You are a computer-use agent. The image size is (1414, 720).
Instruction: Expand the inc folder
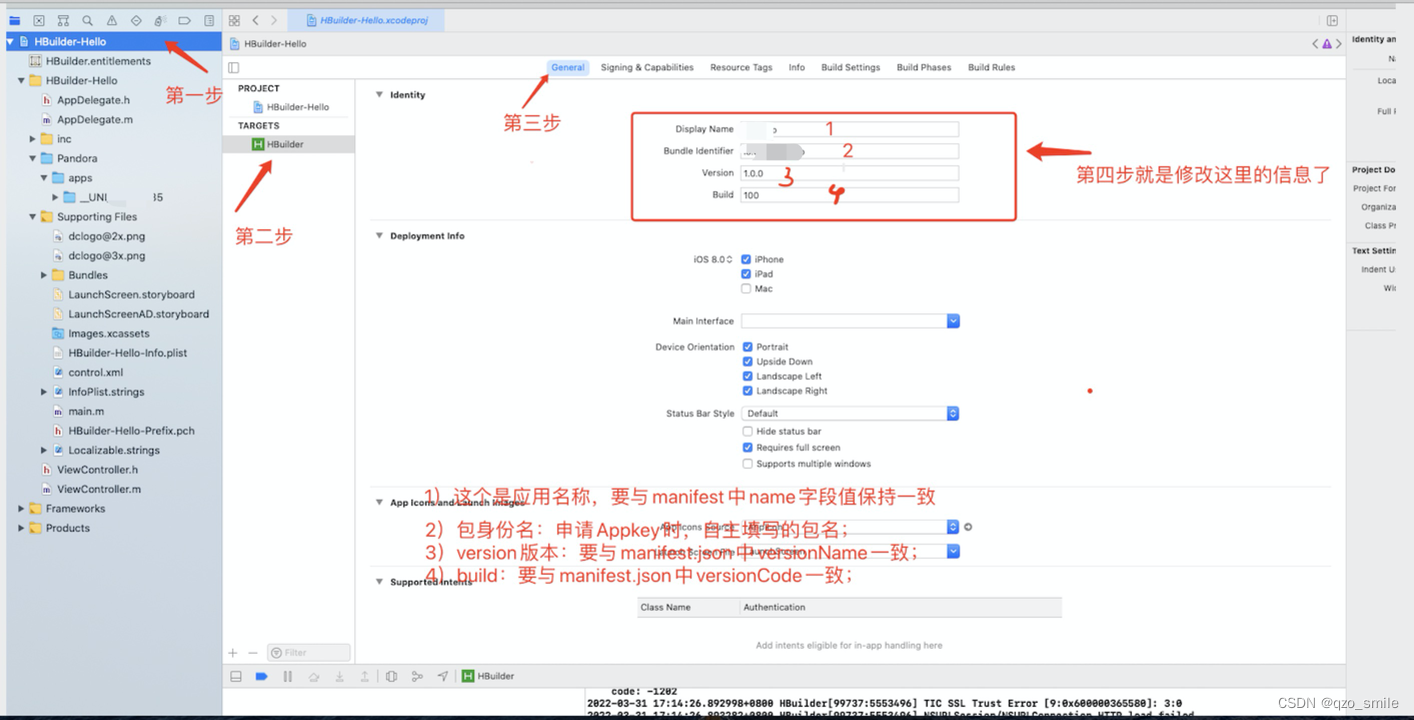32,139
